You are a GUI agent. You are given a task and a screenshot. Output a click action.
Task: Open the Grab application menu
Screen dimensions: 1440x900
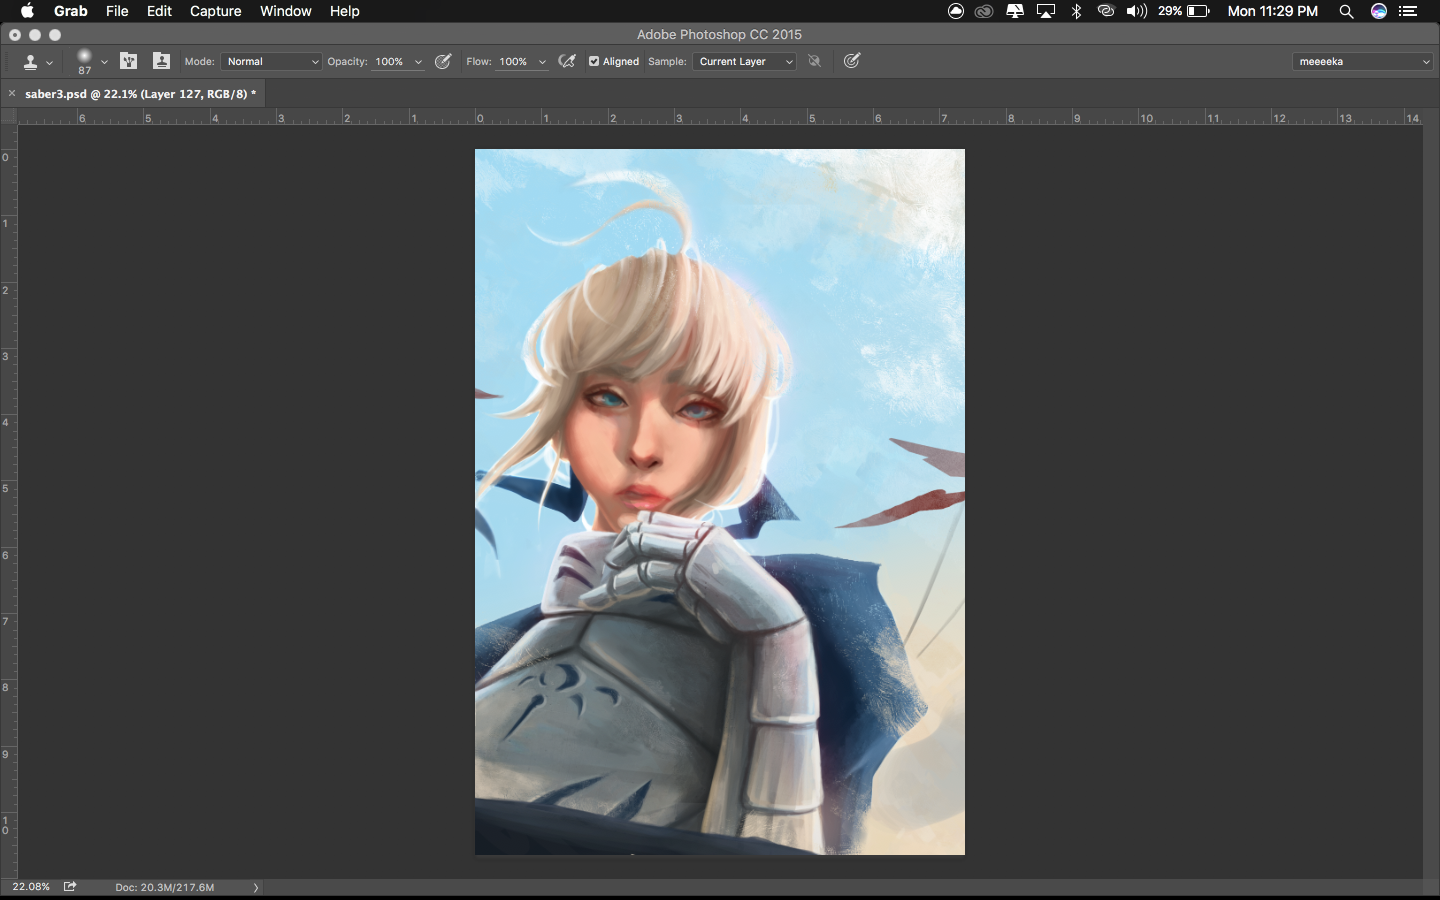click(71, 11)
